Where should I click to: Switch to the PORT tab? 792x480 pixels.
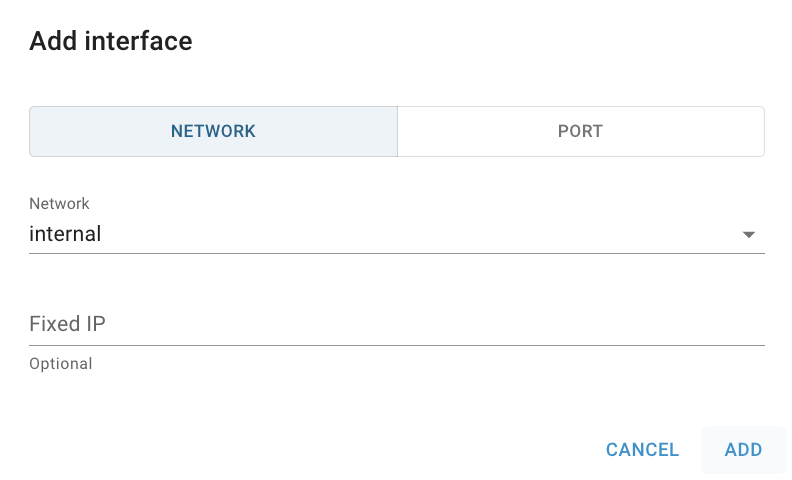tap(580, 131)
